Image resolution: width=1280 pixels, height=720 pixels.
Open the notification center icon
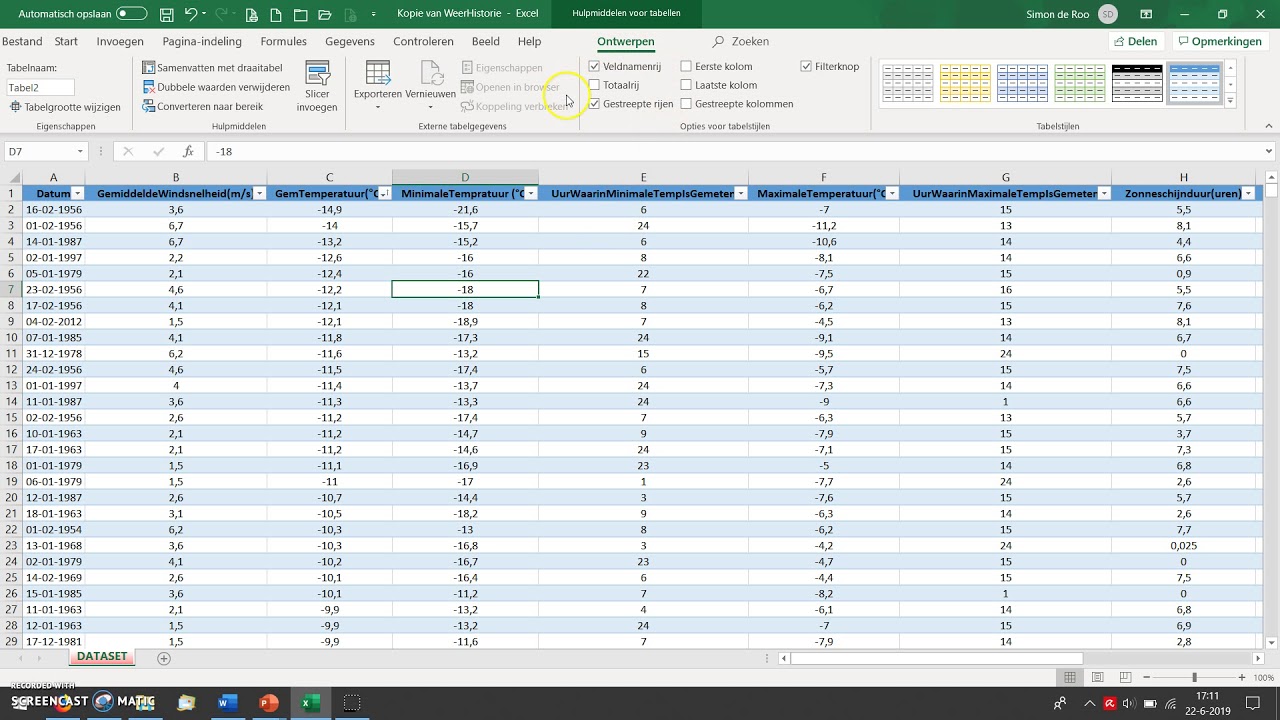click(x=1253, y=703)
